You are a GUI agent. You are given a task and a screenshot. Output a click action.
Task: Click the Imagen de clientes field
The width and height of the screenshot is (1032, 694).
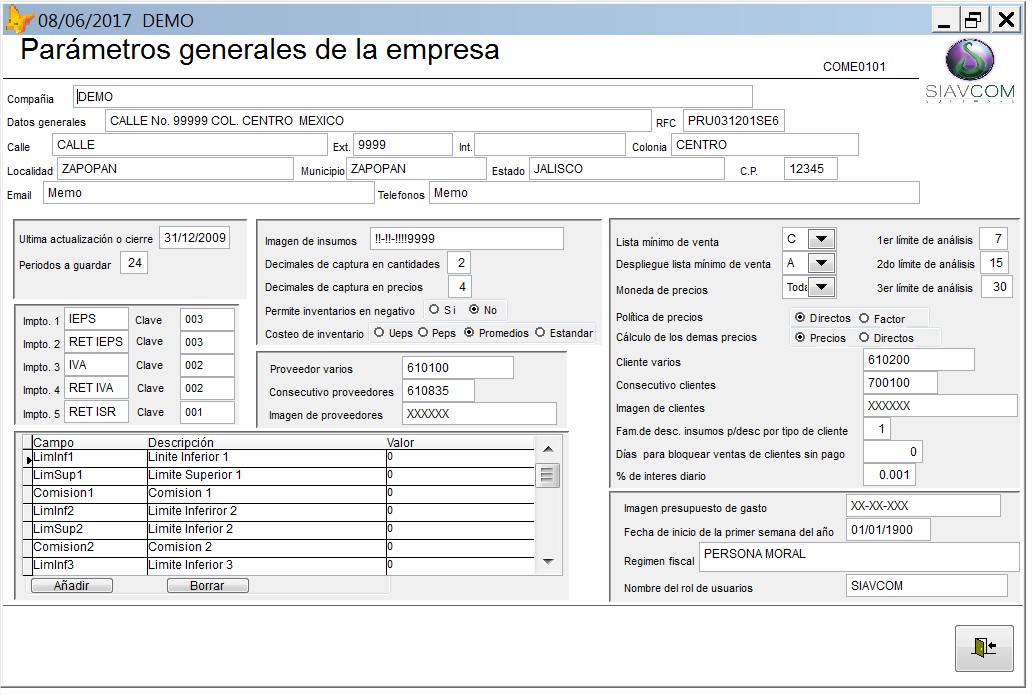click(941, 406)
